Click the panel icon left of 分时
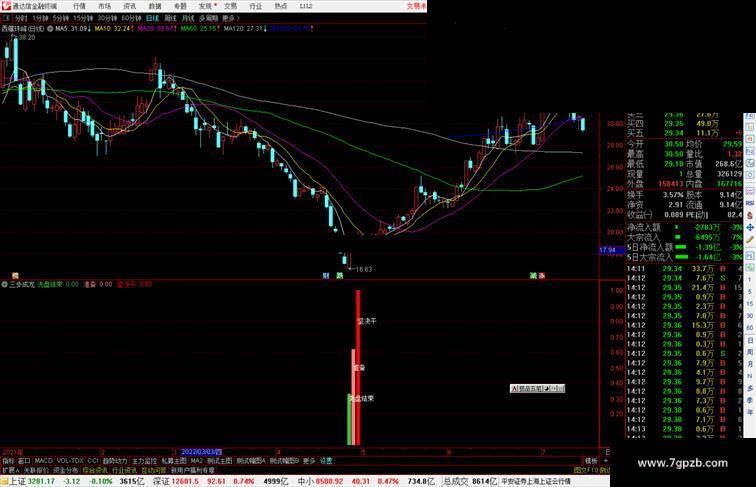The height and width of the screenshot is (487, 756). (6, 18)
